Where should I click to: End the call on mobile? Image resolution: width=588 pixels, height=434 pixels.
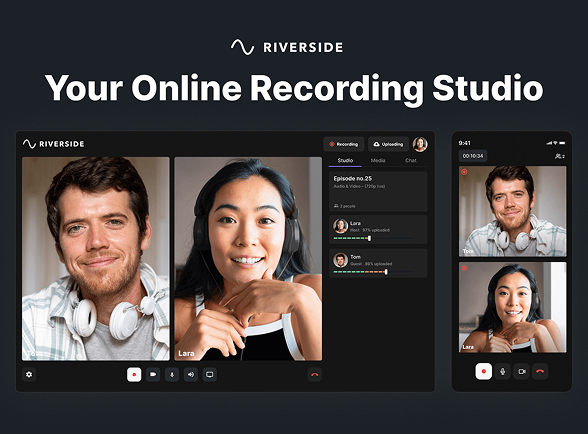[x=540, y=371]
